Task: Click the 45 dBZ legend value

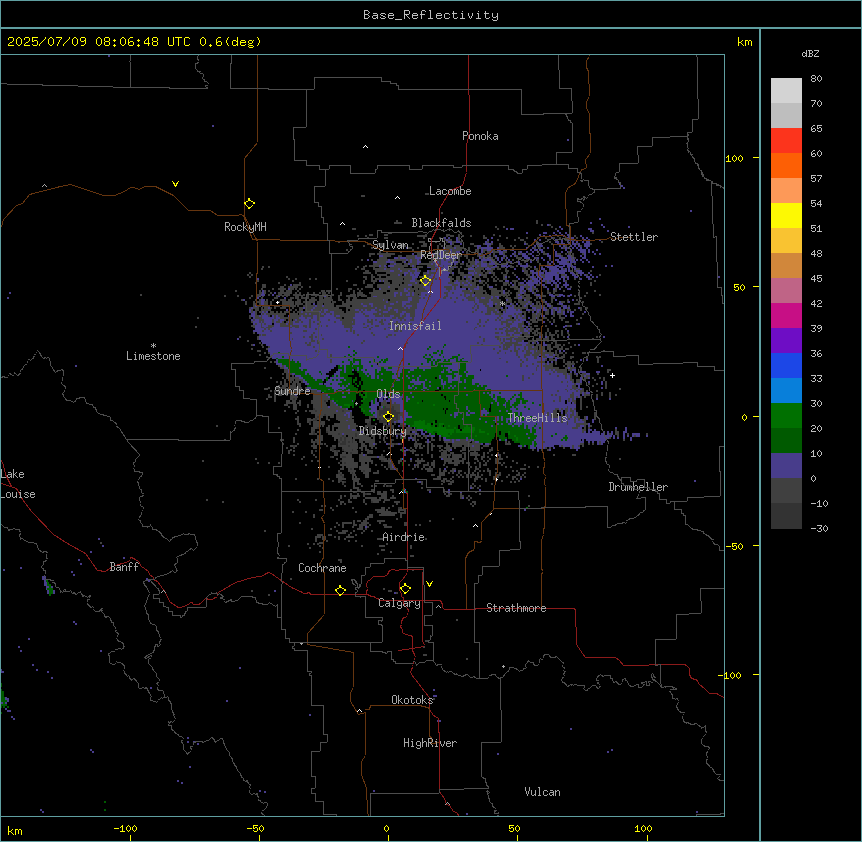Action: [x=816, y=279]
